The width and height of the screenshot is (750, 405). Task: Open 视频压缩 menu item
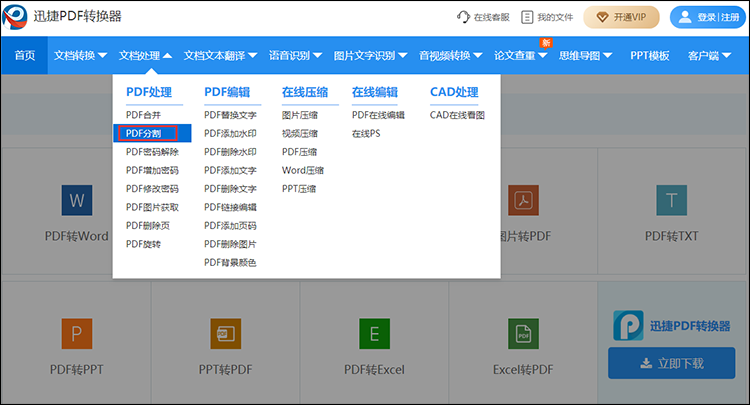pos(300,133)
